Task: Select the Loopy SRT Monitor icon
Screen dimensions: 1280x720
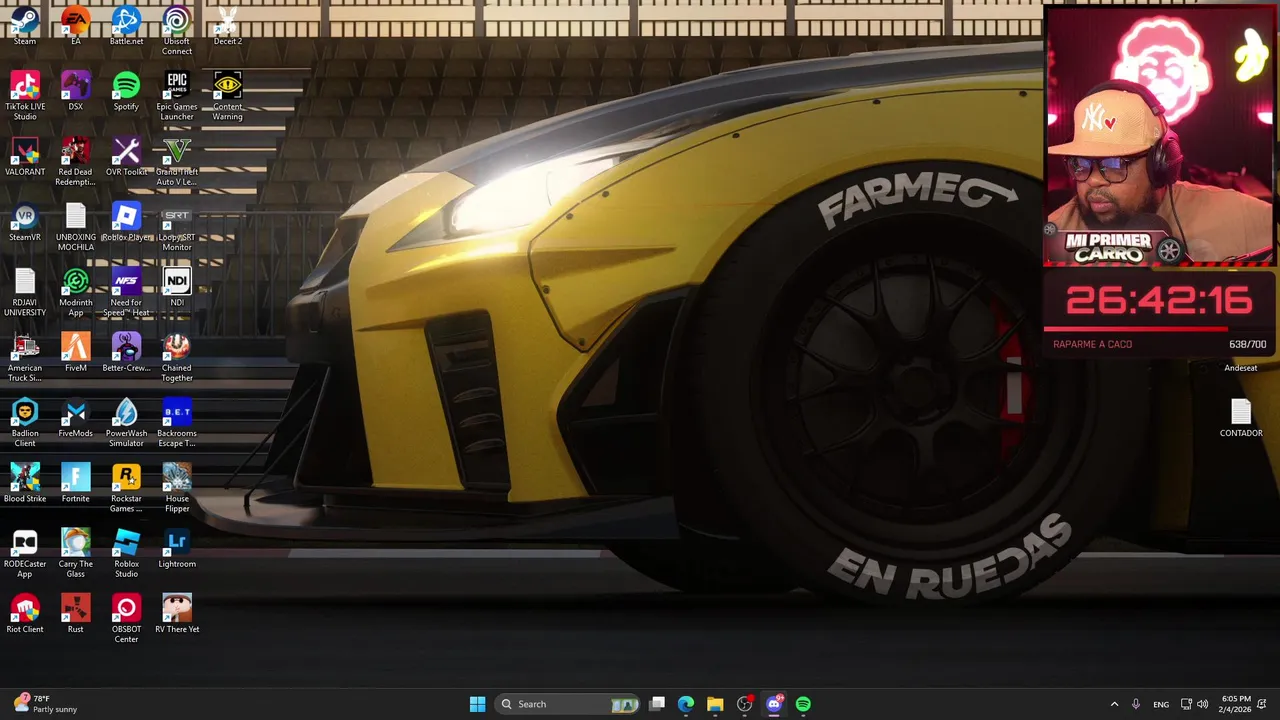Action: coord(177,227)
